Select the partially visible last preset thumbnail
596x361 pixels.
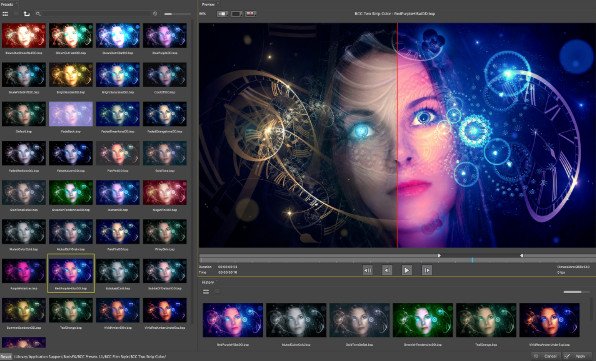pos(24,342)
